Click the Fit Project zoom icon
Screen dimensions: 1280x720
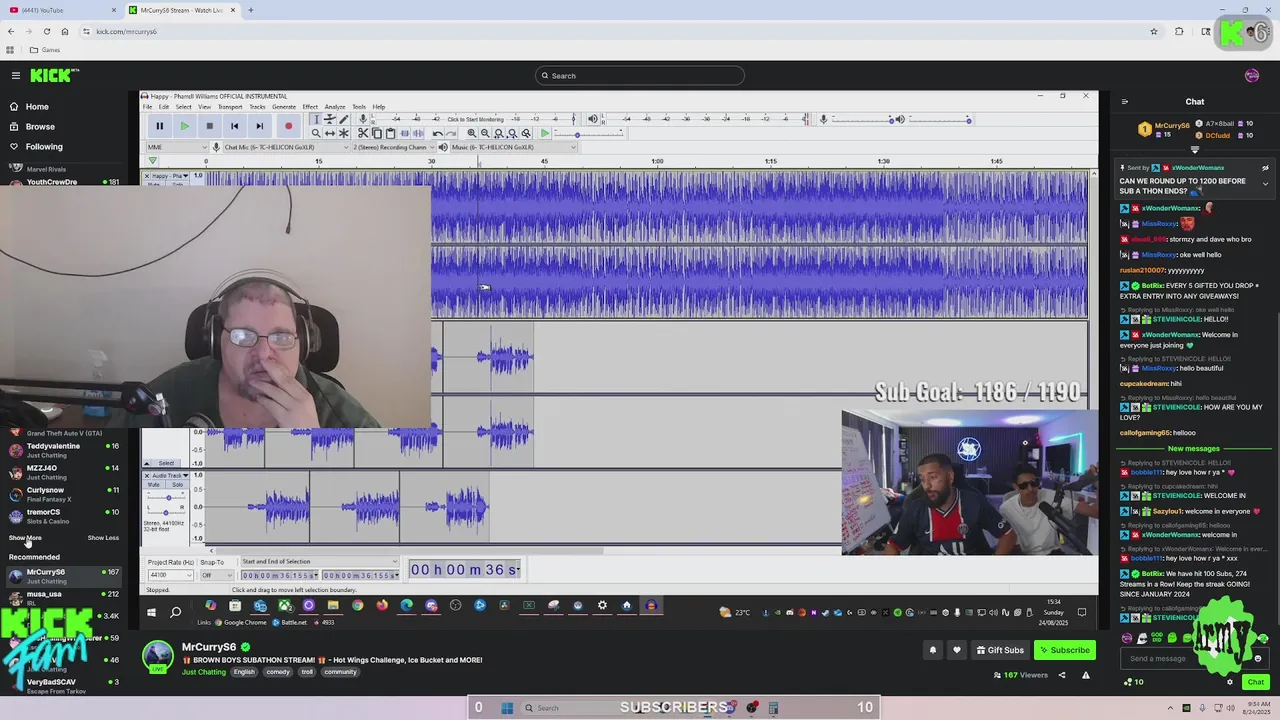512,133
